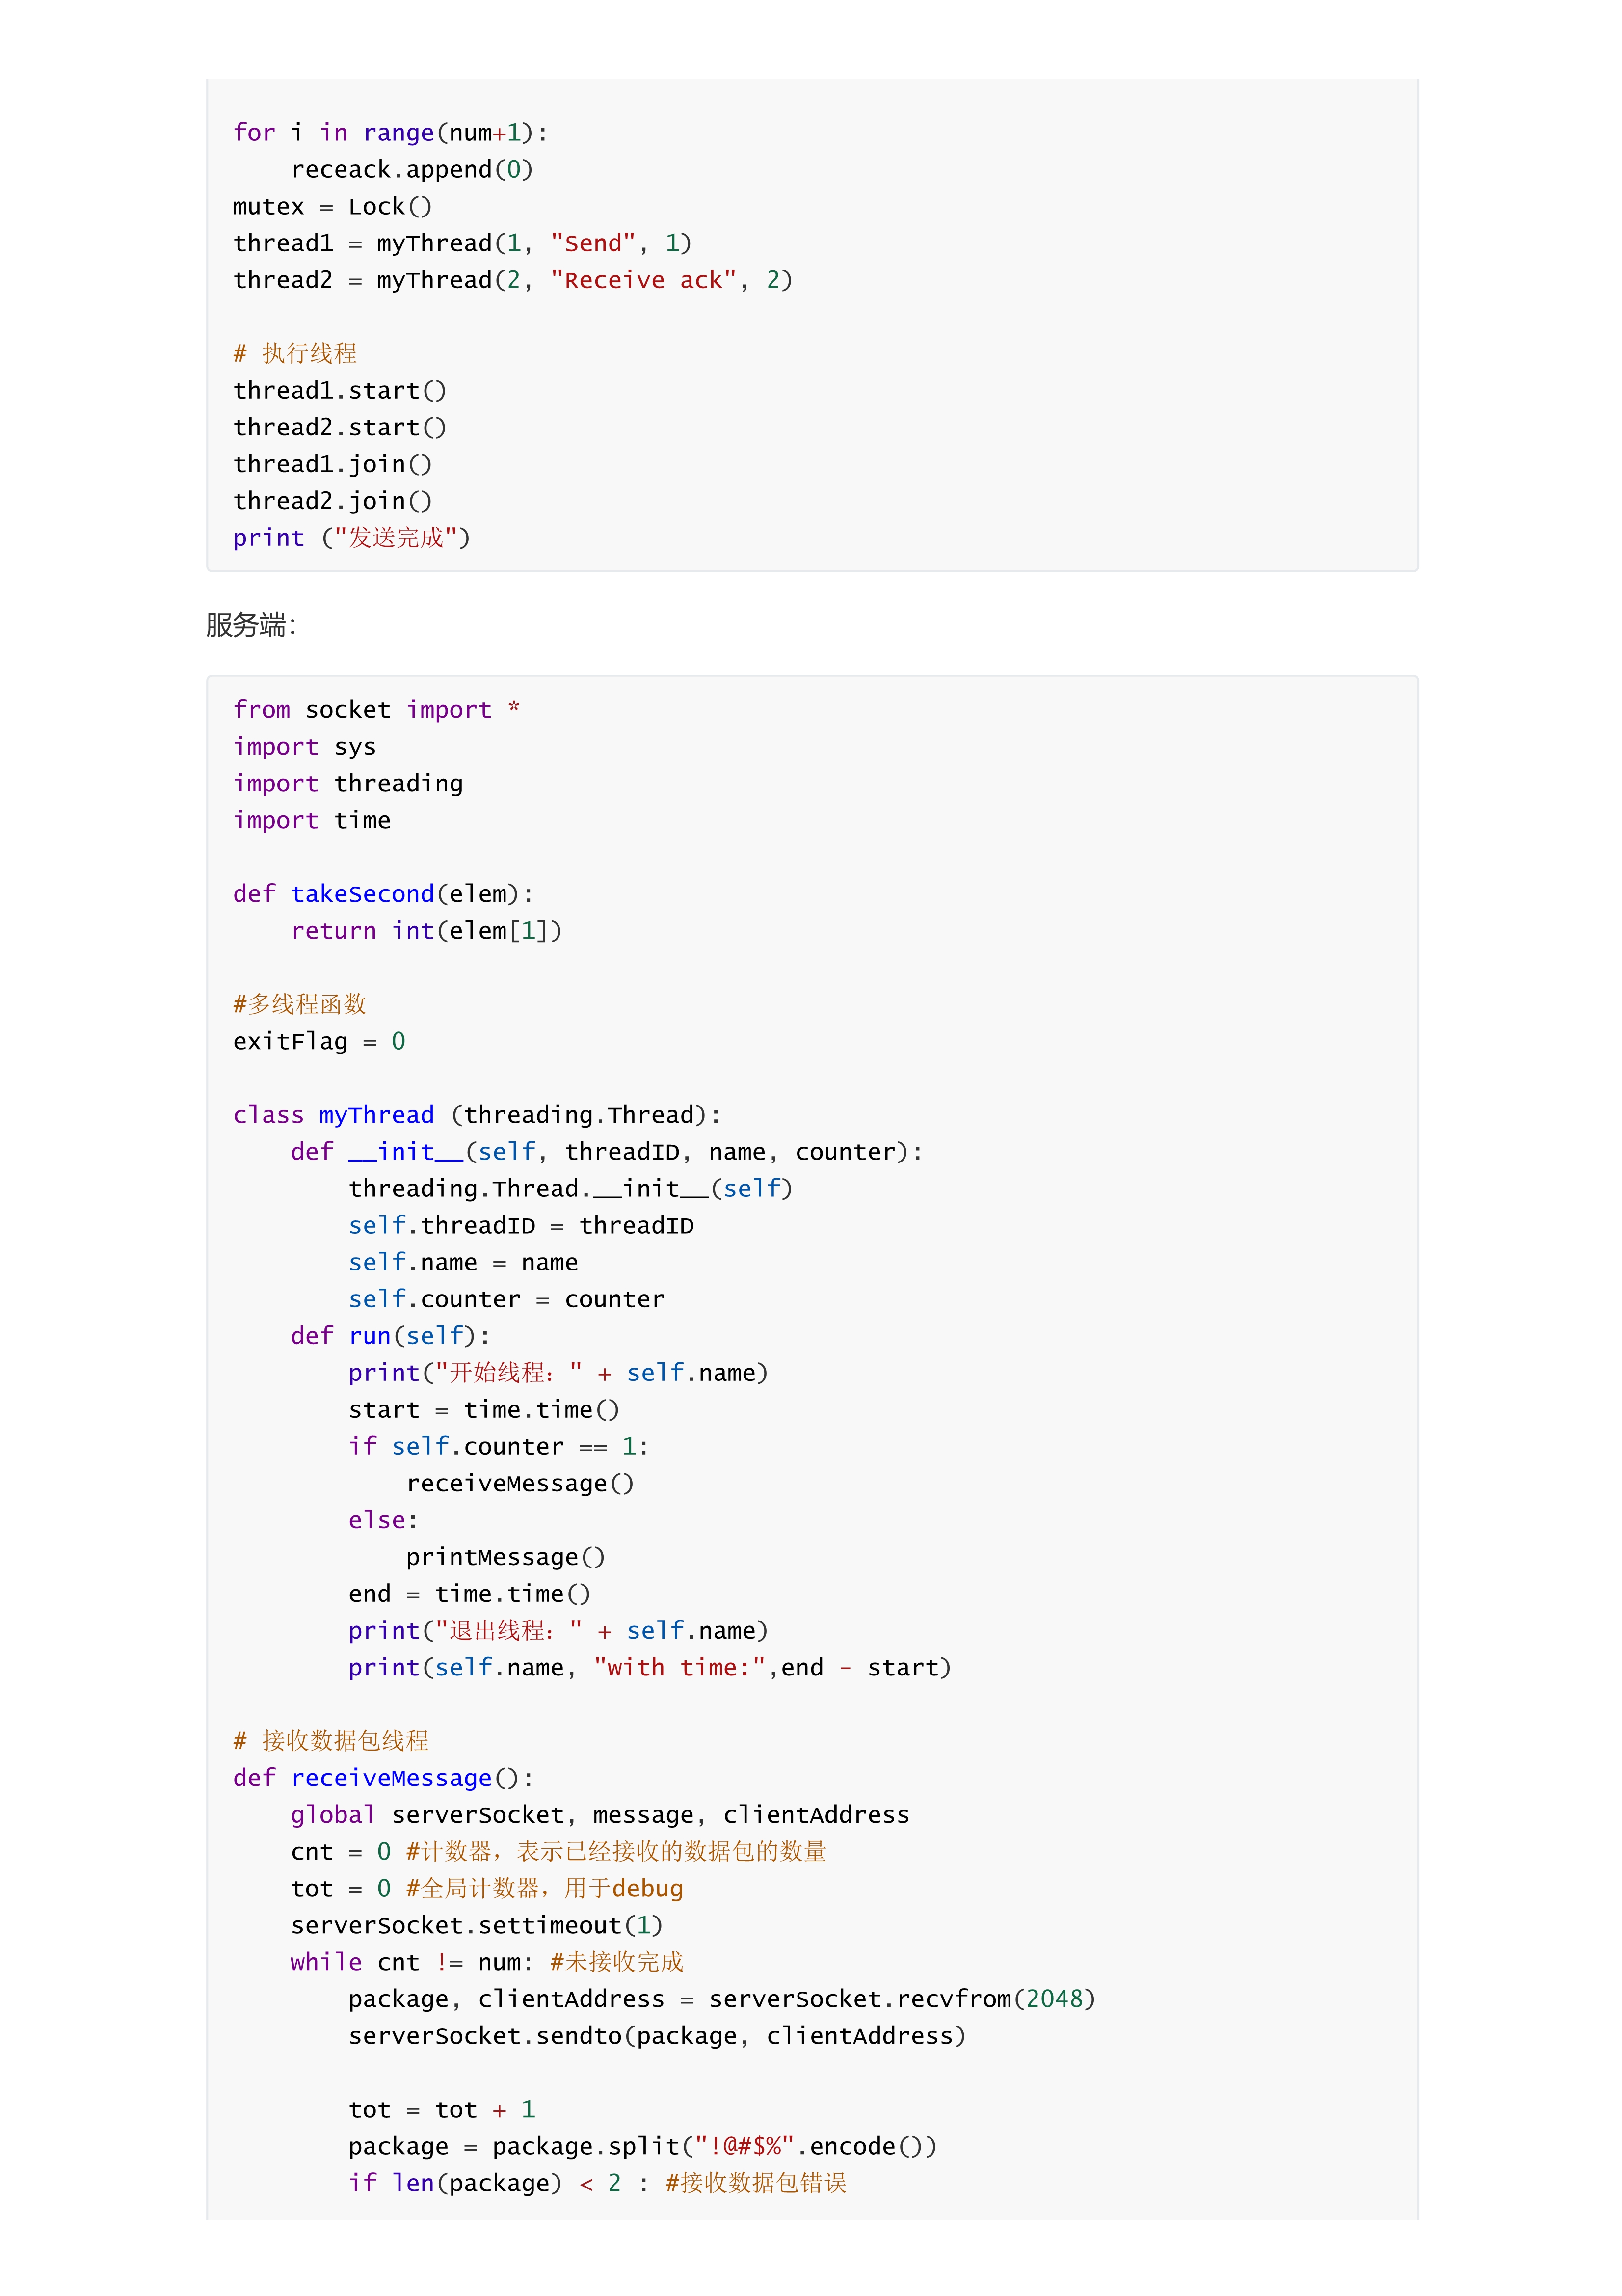Click the '"with time:"' print line
Screen dimensions: 1622x2296
point(650,1668)
